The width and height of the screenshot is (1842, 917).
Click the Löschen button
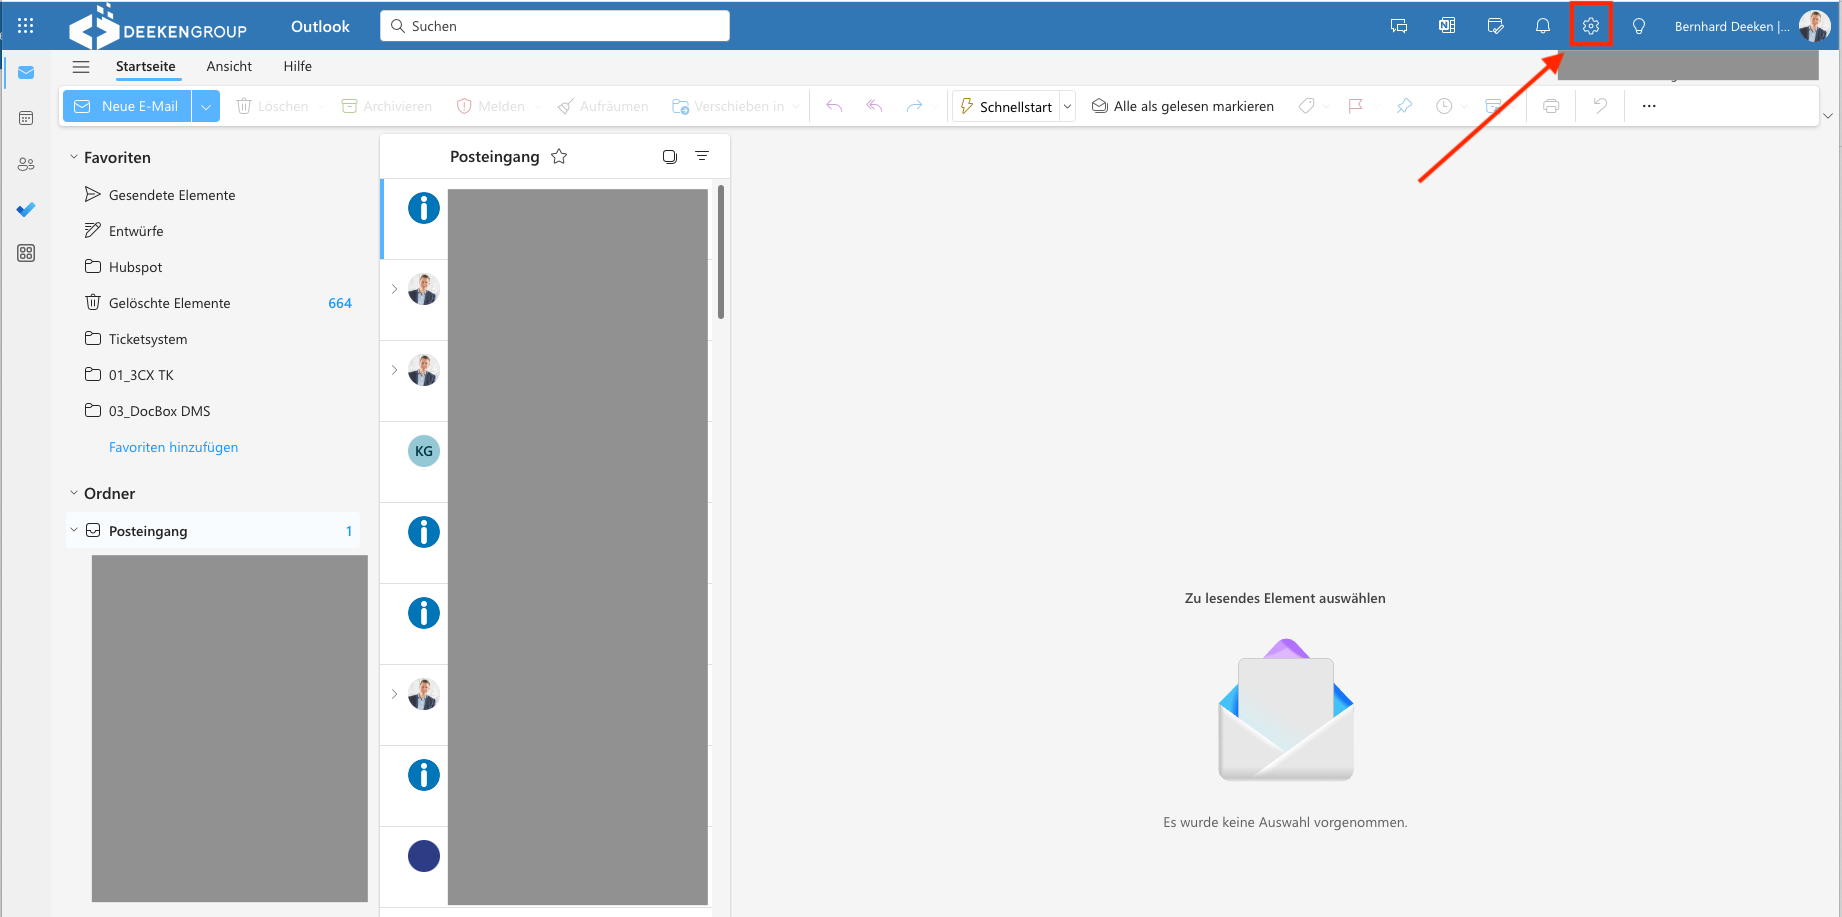coord(272,106)
